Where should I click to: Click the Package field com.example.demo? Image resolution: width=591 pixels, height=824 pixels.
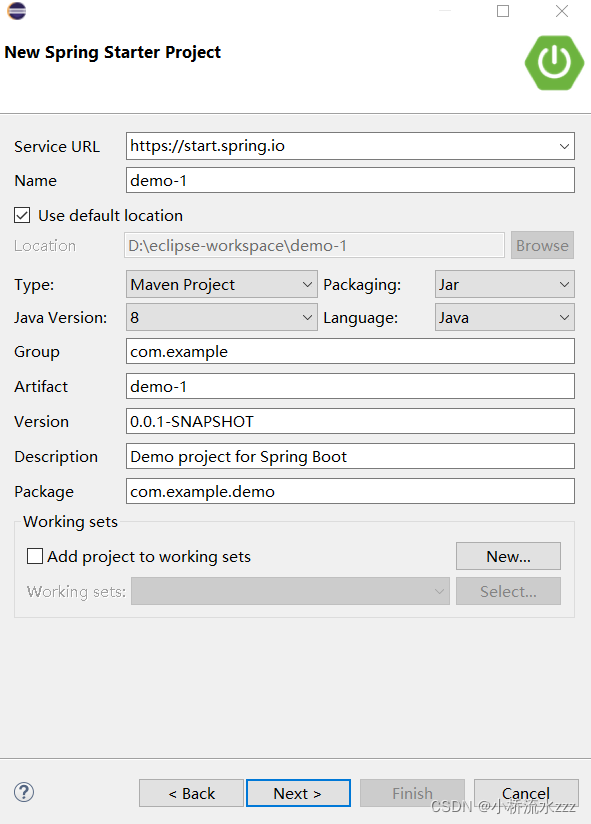pyautogui.click(x=350, y=491)
